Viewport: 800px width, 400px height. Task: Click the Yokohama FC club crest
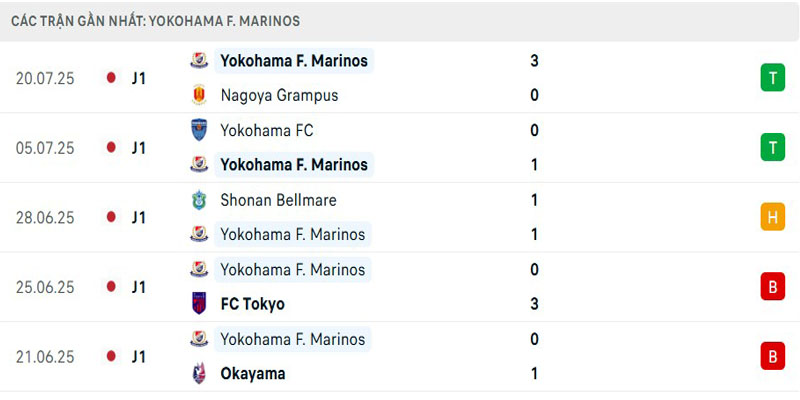click(x=199, y=130)
